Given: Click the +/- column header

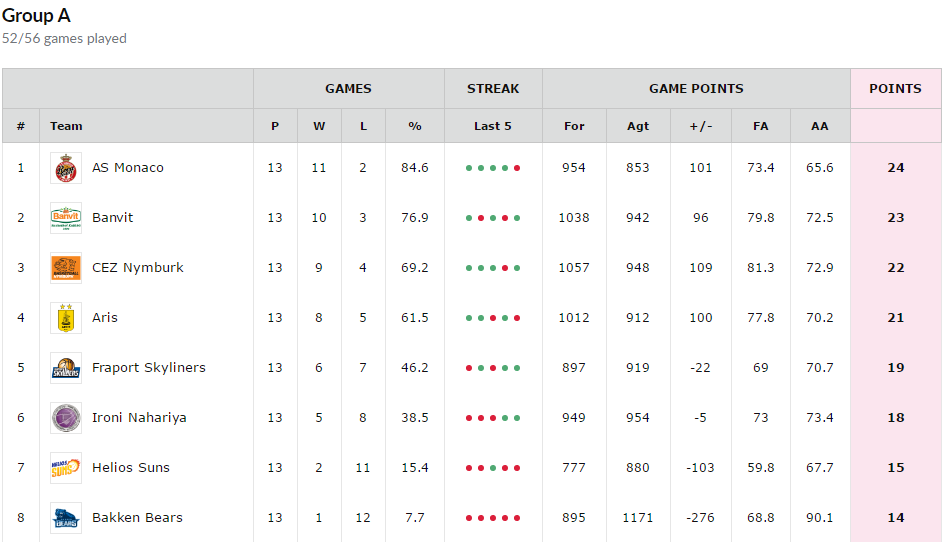Looking at the screenshot, I should coord(700,126).
